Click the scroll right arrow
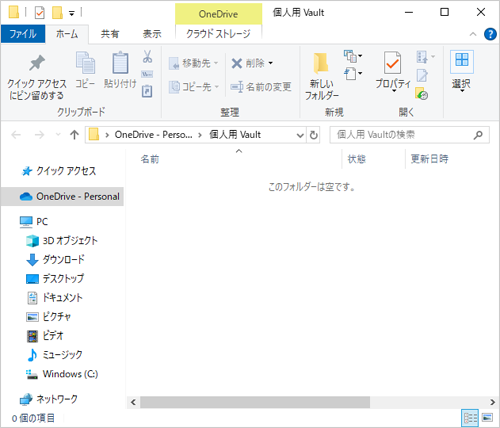This screenshot has height=428, width=500. [x=492, y=402]
